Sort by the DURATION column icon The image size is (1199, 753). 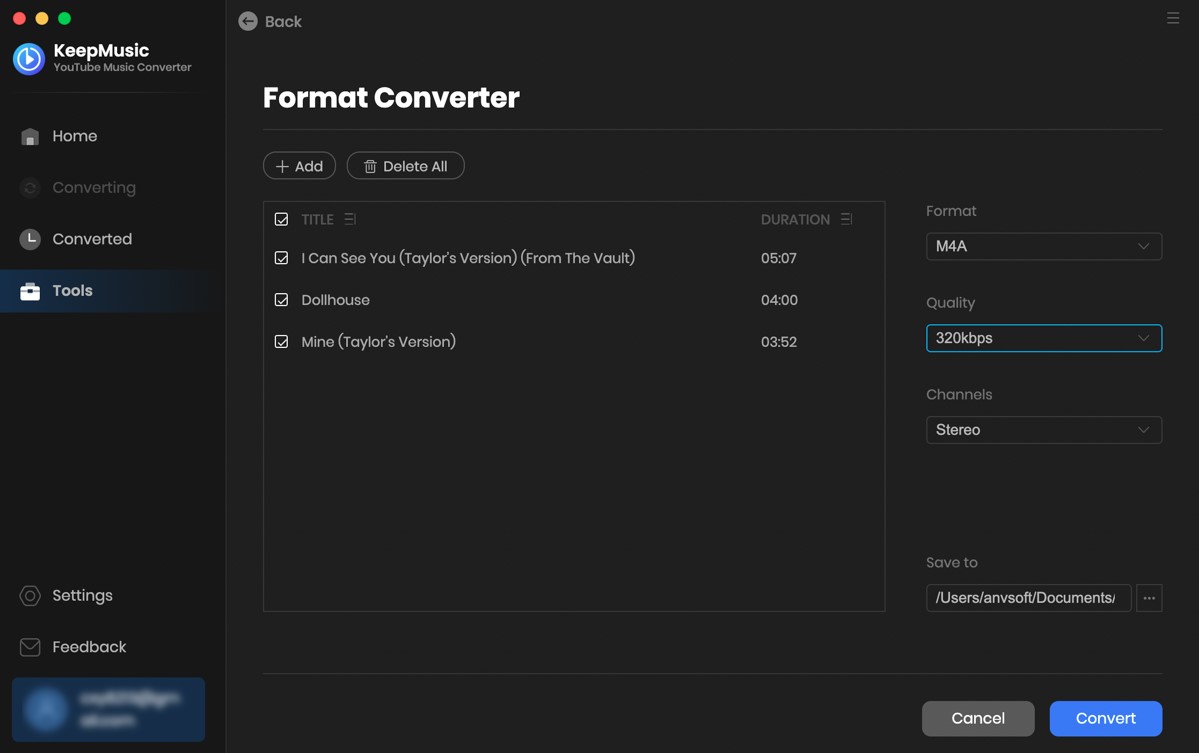tap(846, 219)
